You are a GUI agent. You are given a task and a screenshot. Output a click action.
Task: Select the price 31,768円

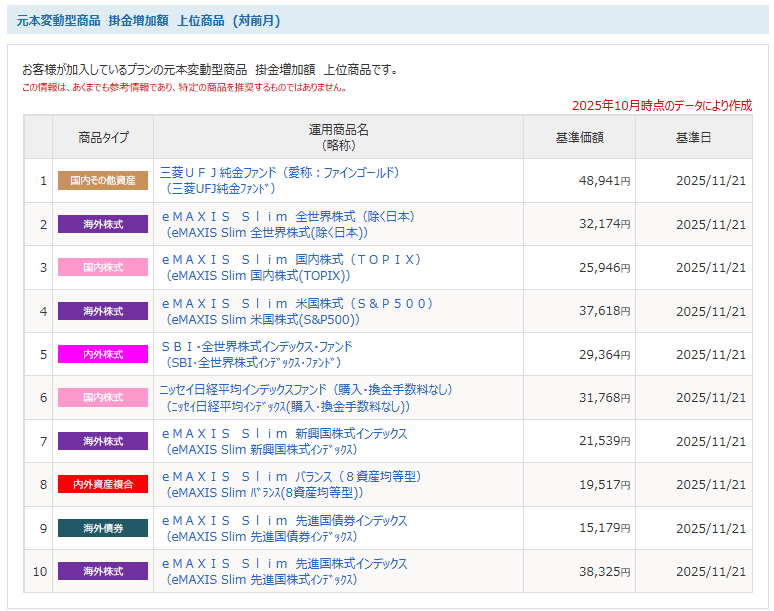coord(604,398)
